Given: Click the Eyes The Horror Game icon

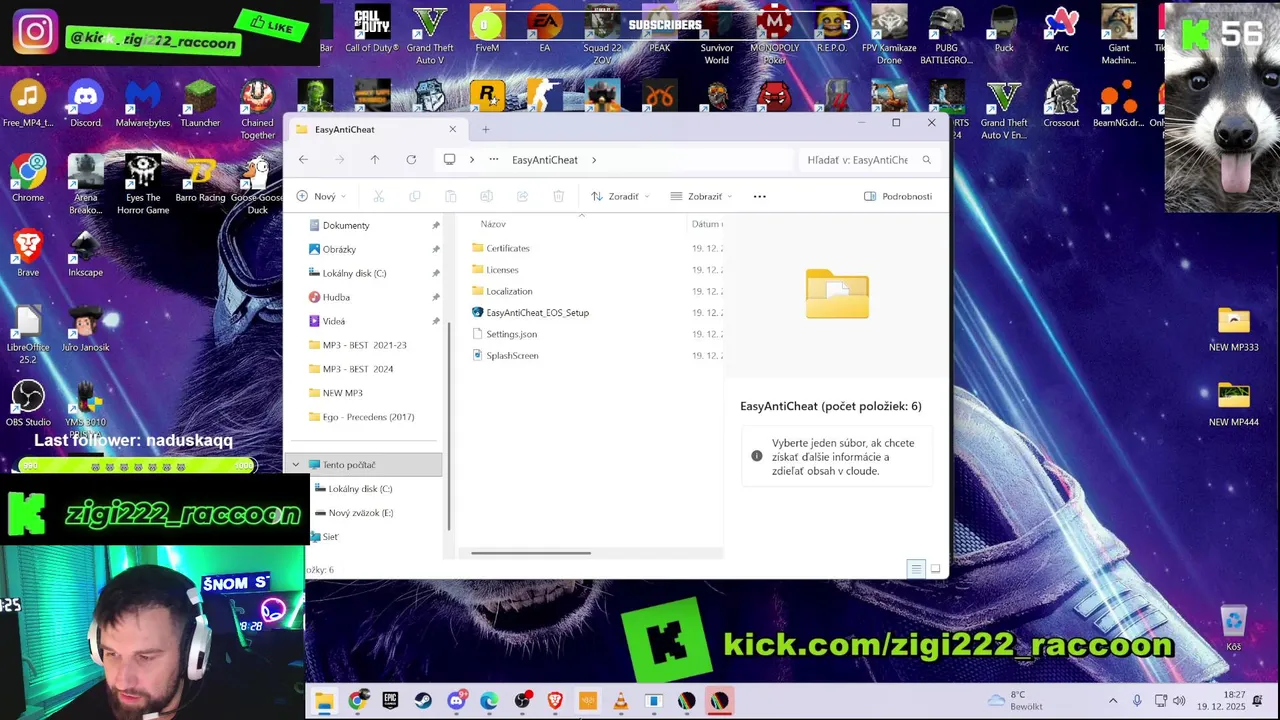Looking at the screenshot, I should pos(143,184).
